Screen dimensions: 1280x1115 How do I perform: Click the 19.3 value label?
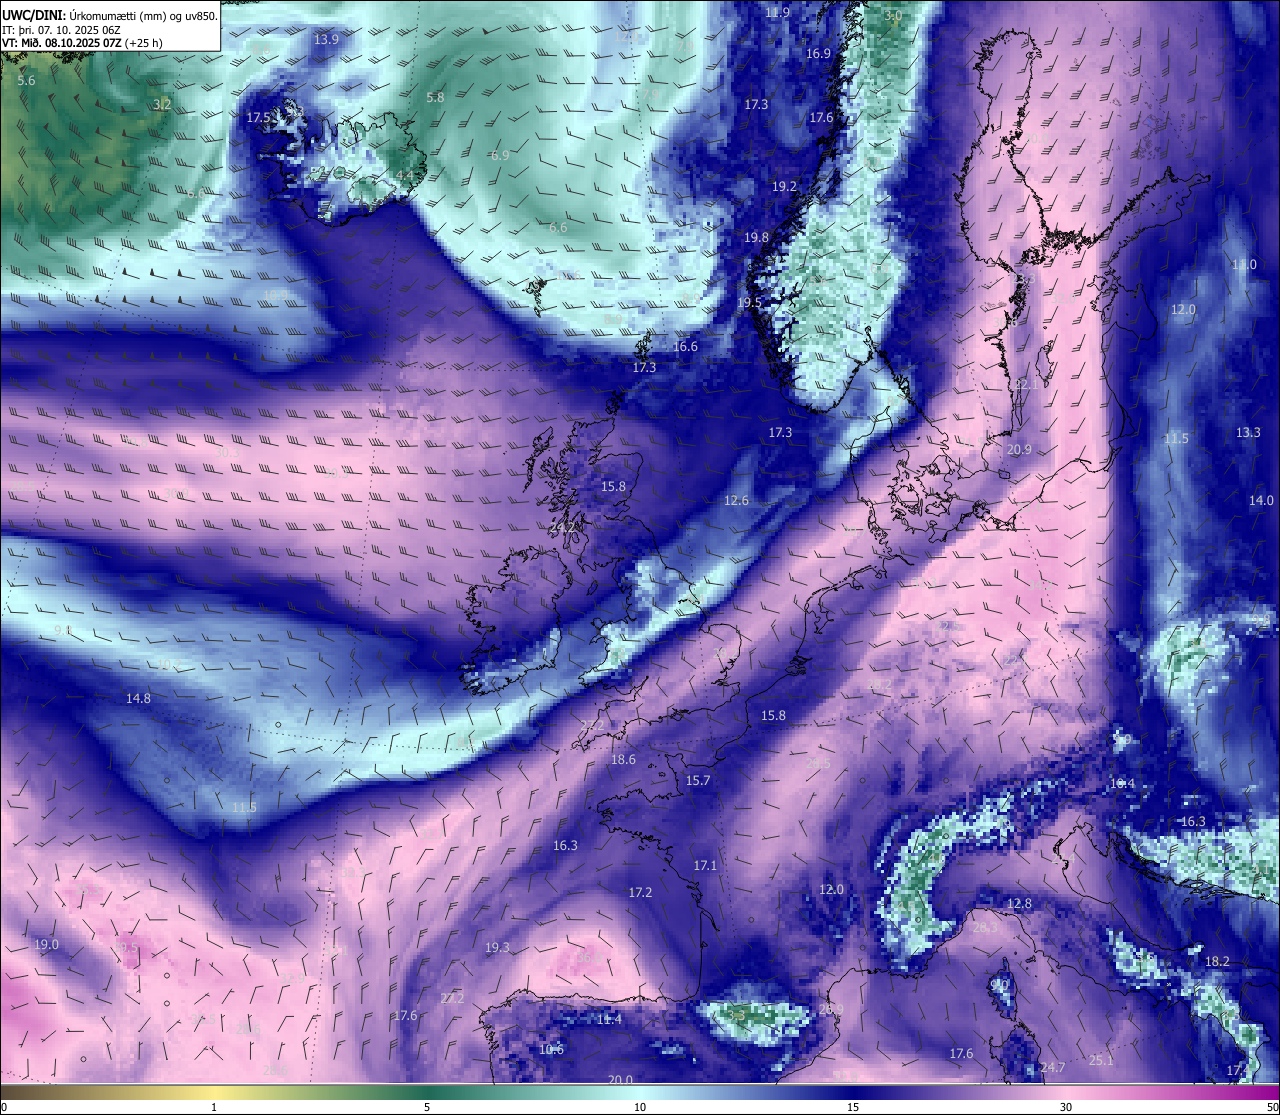[497, 948]
